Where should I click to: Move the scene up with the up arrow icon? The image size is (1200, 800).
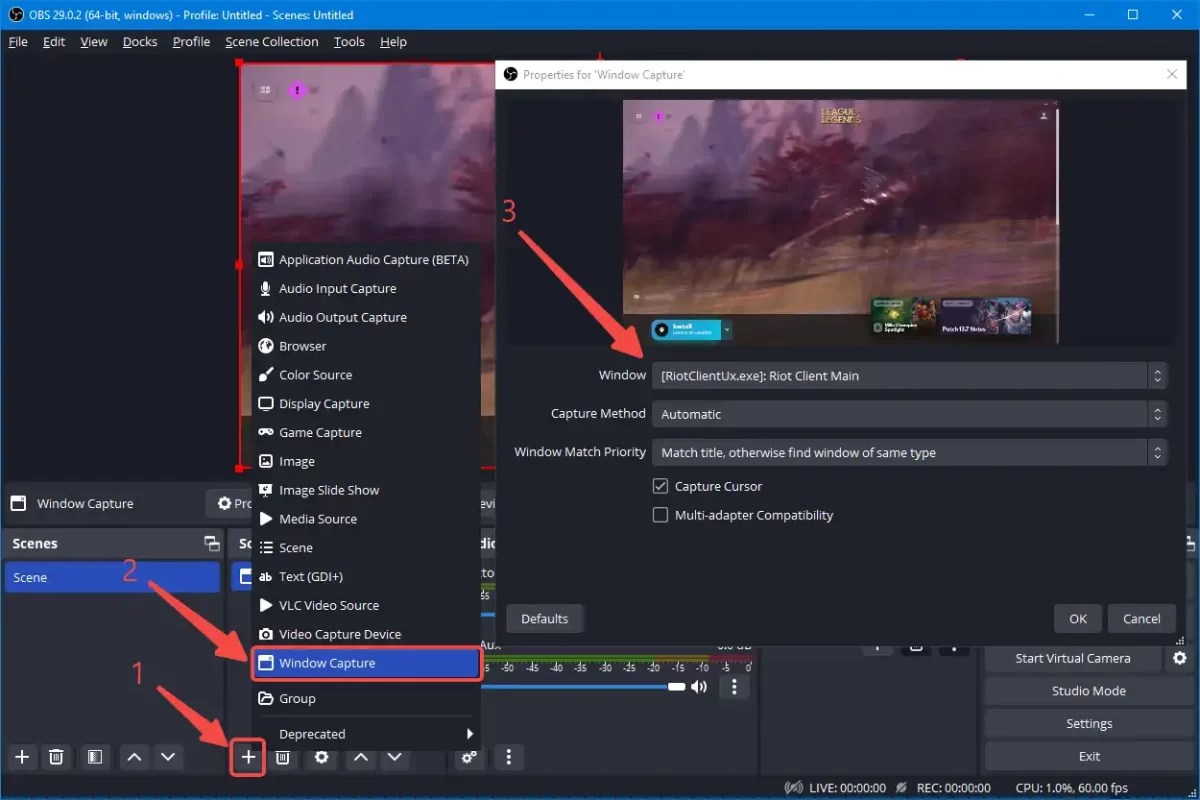tap(134, 757)
